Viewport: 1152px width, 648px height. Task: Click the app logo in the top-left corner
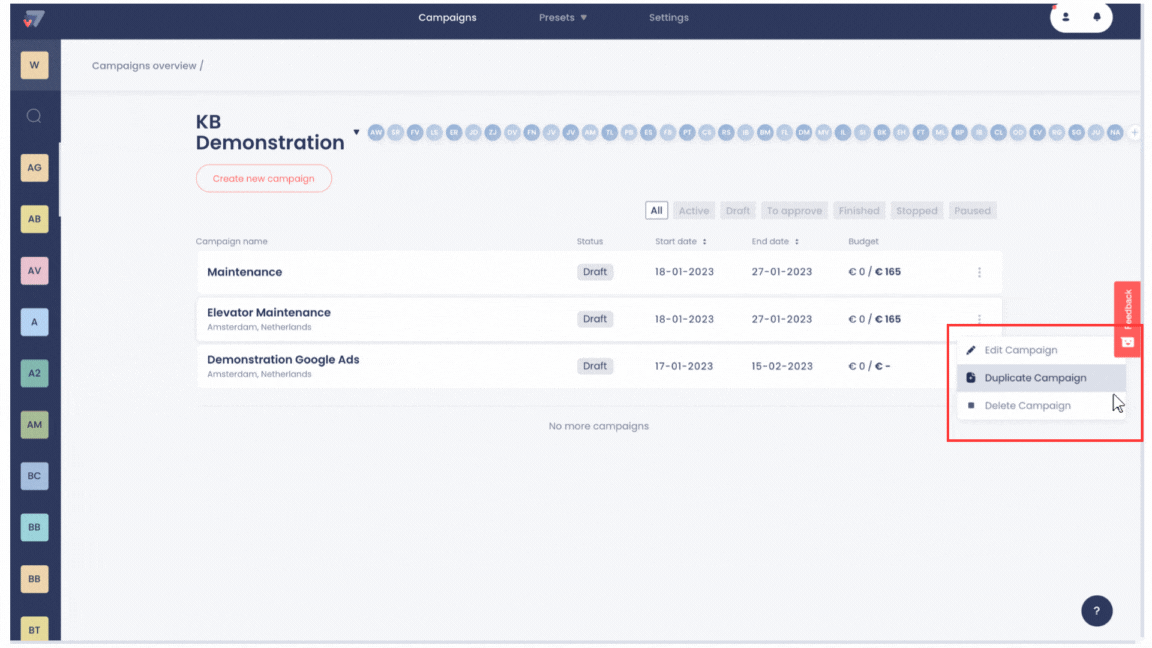pyautogui.click(x=33, y=18)
